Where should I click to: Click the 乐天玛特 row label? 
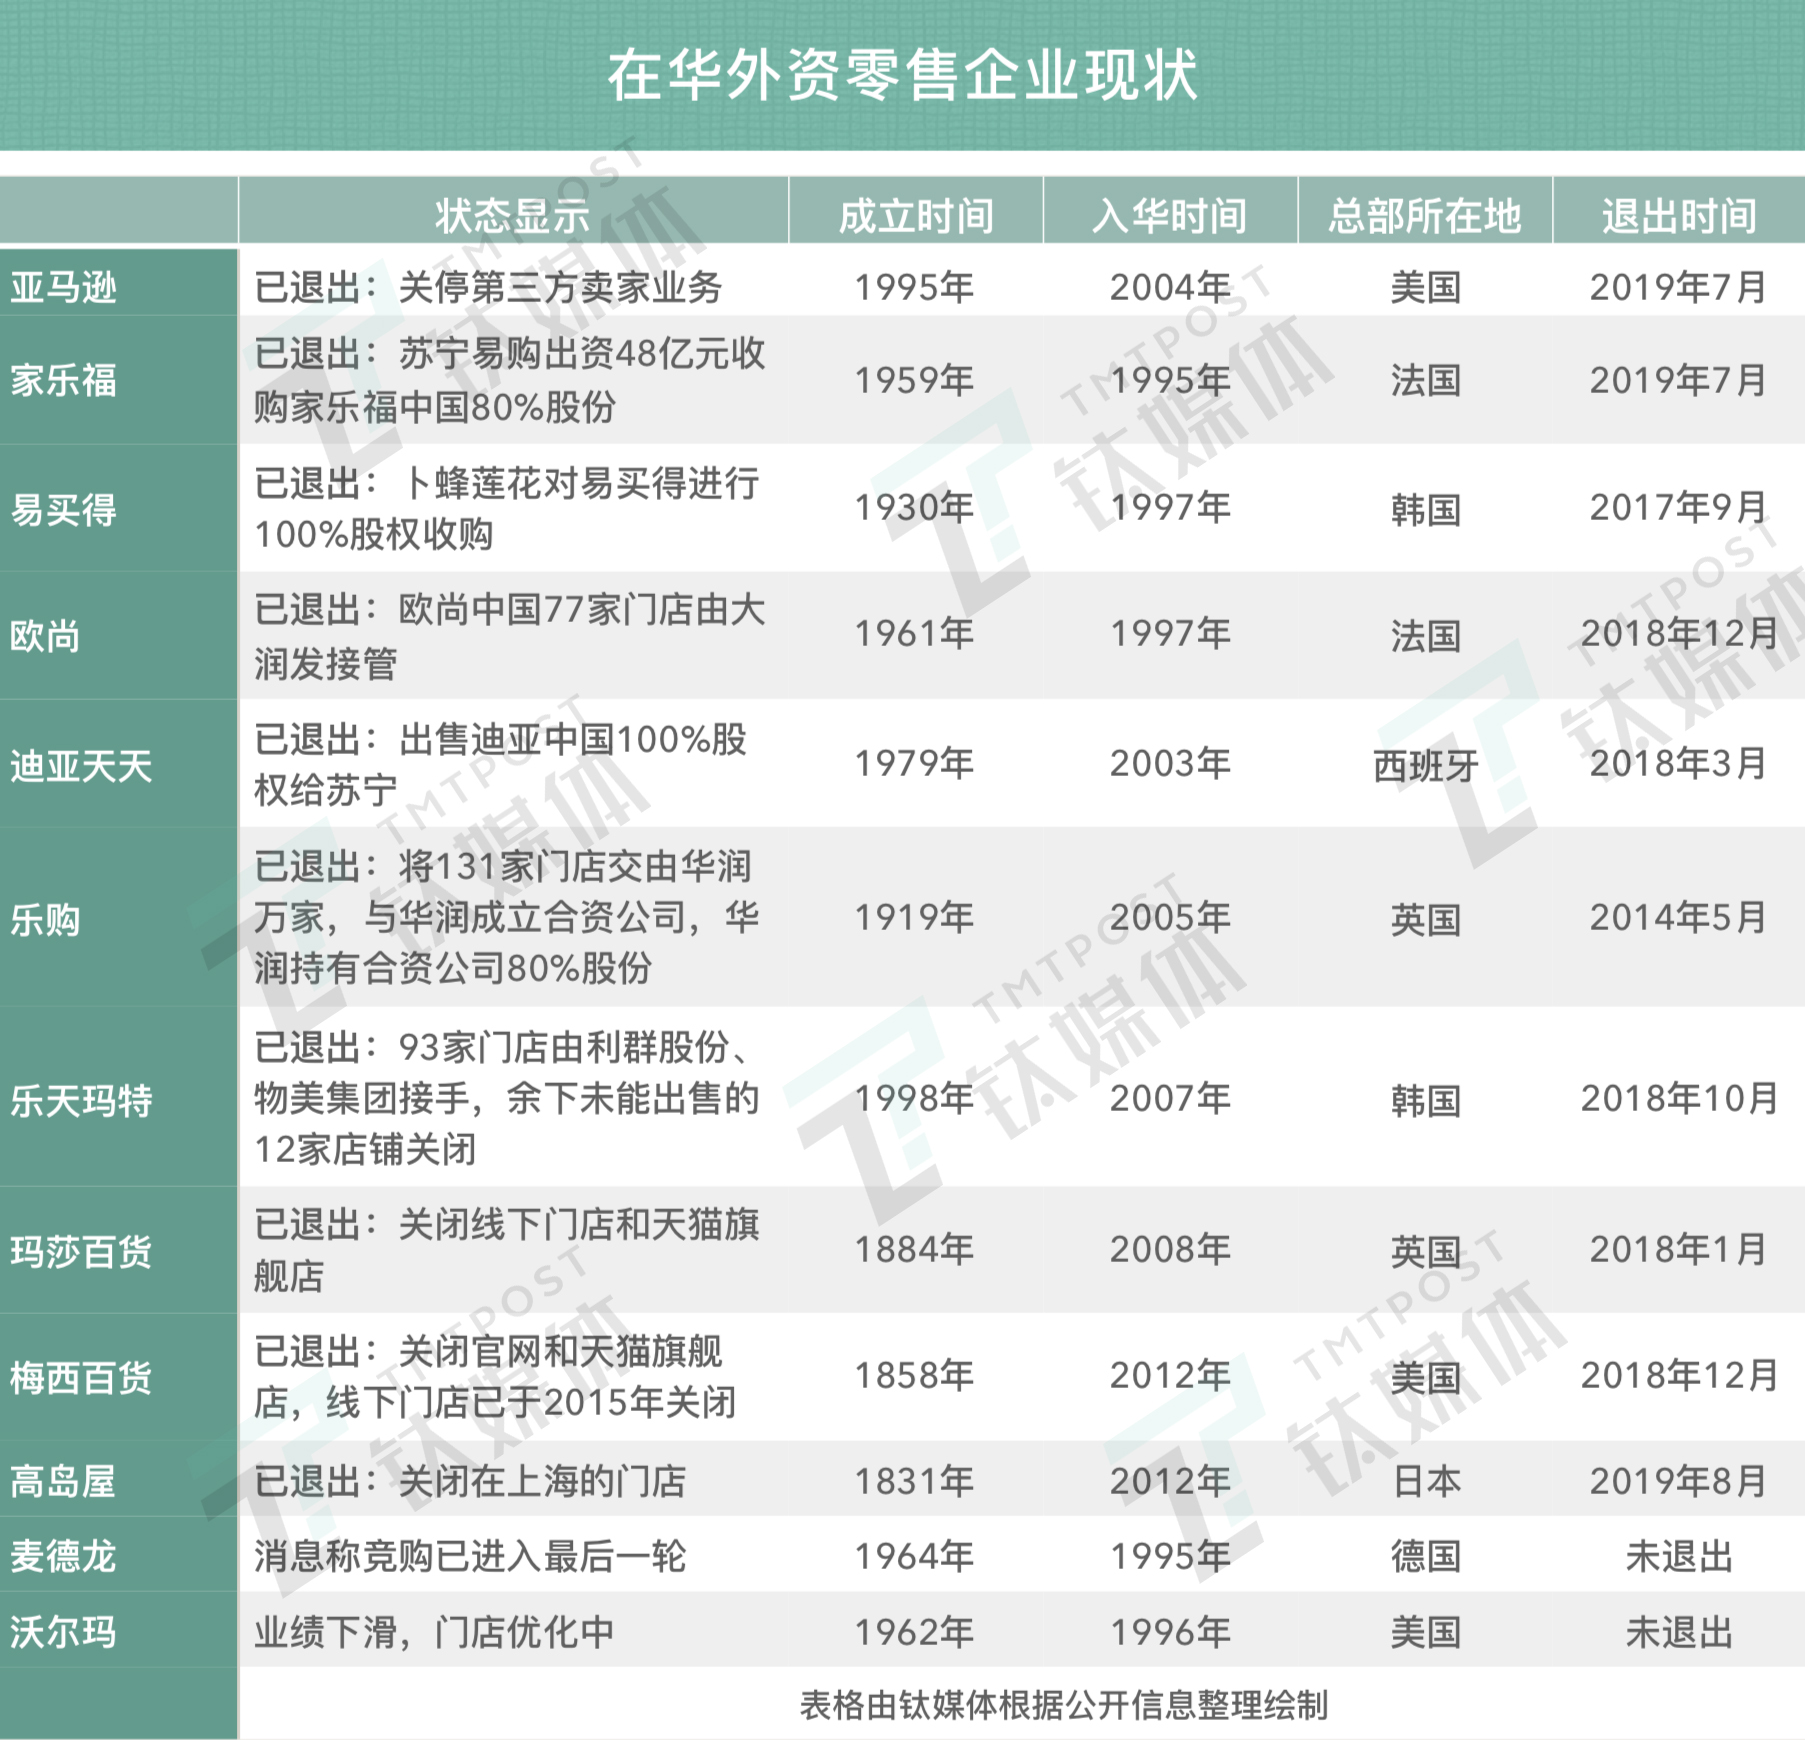point(81,1100)
